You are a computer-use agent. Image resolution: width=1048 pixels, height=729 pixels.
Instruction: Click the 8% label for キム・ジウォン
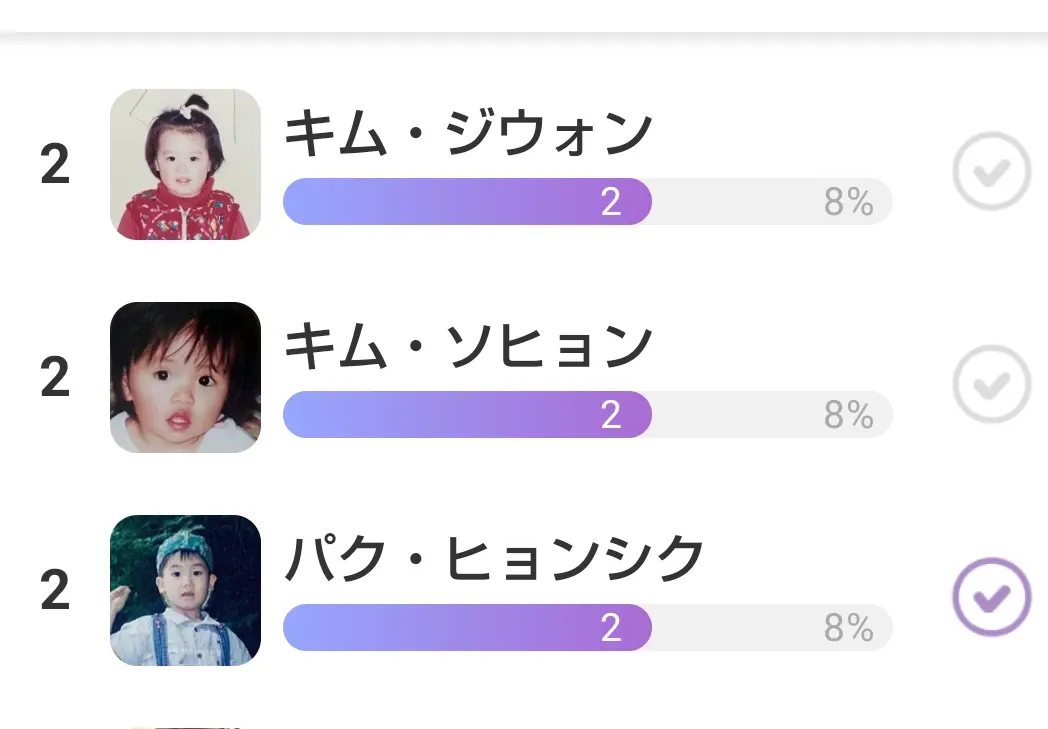(x=849, y=202)
